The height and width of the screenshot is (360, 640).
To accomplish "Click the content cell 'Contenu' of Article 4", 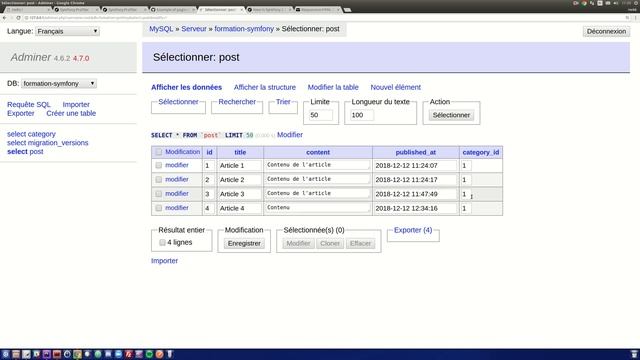I will (318, 208).
